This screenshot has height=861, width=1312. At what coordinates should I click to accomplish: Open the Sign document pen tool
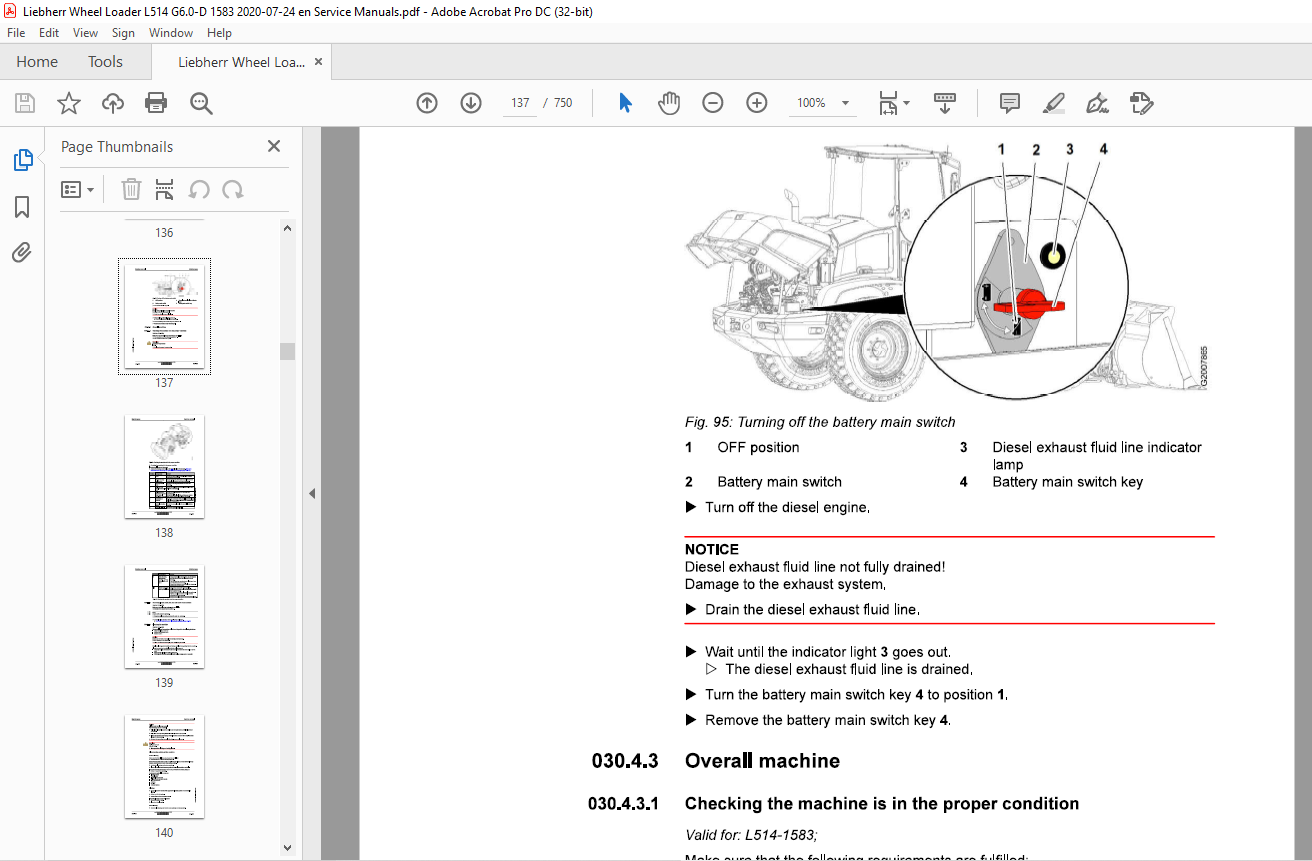(1098, 103)
